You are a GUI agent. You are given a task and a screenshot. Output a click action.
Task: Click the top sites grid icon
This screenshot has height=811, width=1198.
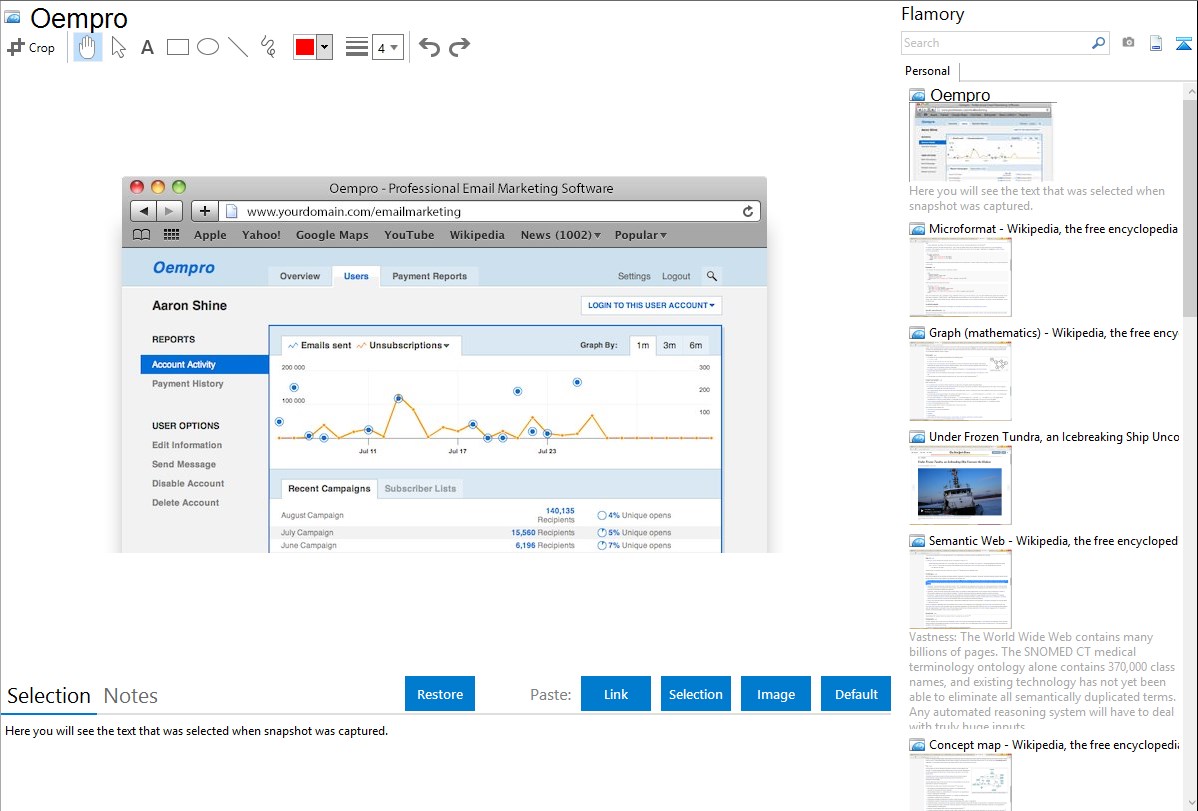(x=171, y=235)
